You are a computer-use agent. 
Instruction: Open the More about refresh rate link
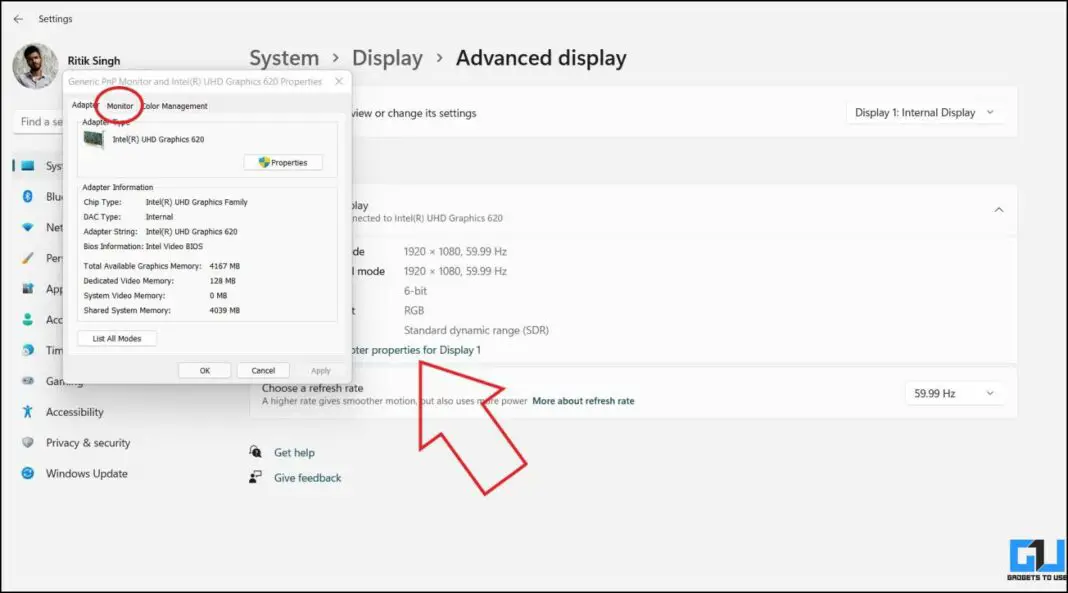point(584,400)
